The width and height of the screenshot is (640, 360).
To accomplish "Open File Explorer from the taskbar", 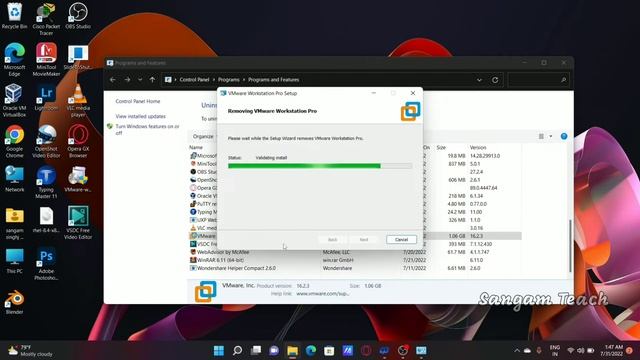I will pos(292,350).
